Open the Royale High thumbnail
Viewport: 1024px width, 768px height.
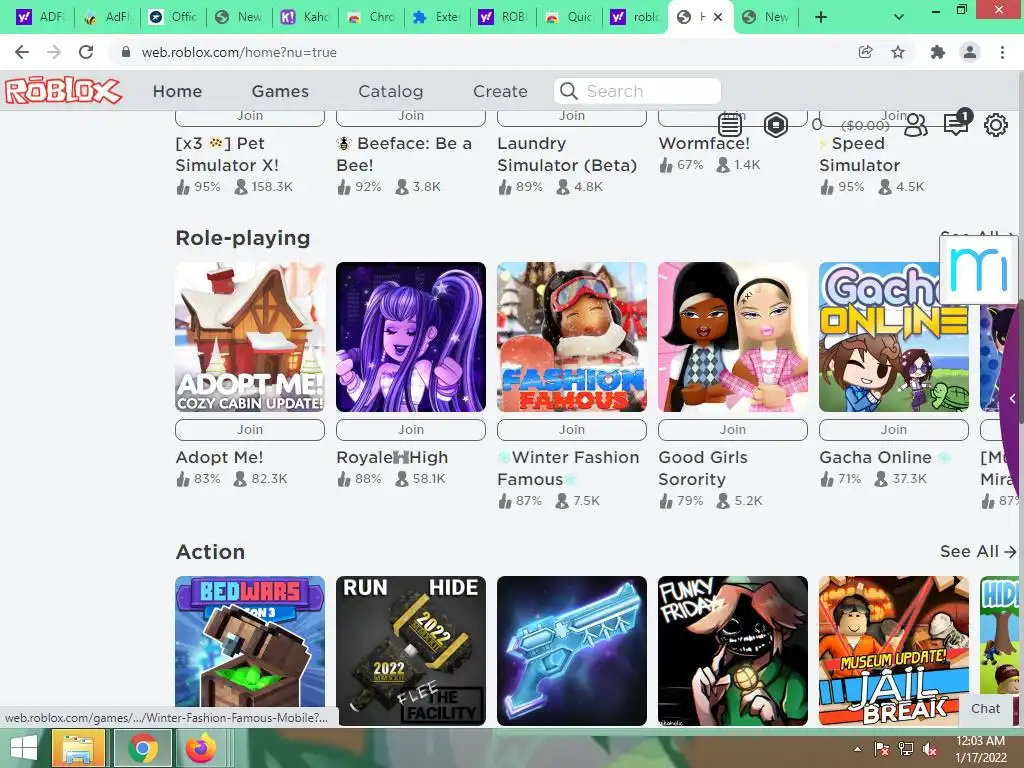[411, 337]
